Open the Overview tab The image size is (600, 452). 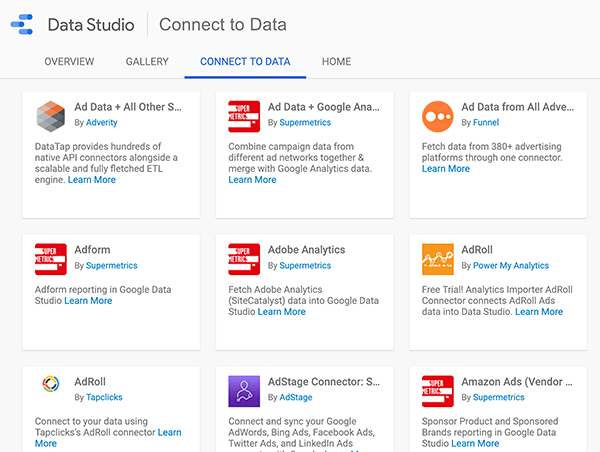pos(69,62)
